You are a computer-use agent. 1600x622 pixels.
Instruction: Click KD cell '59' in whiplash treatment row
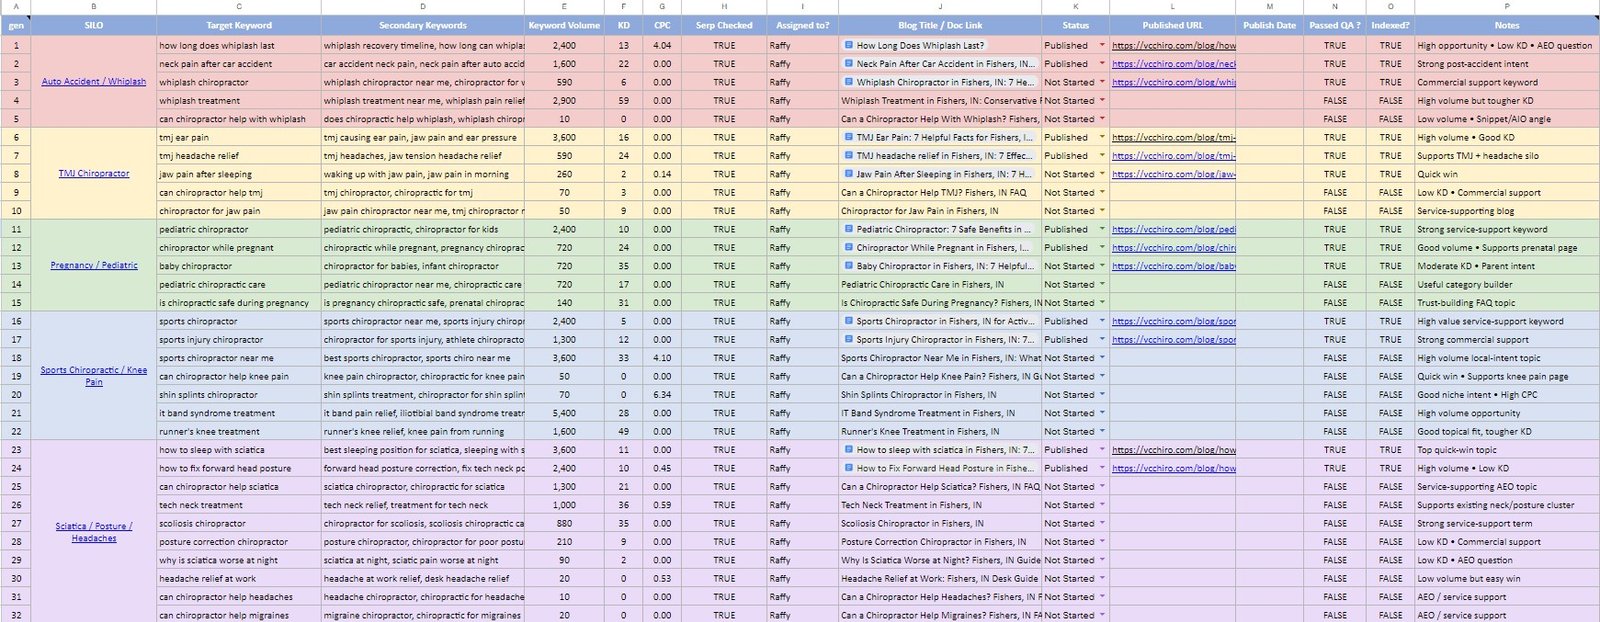coord(623,100)
